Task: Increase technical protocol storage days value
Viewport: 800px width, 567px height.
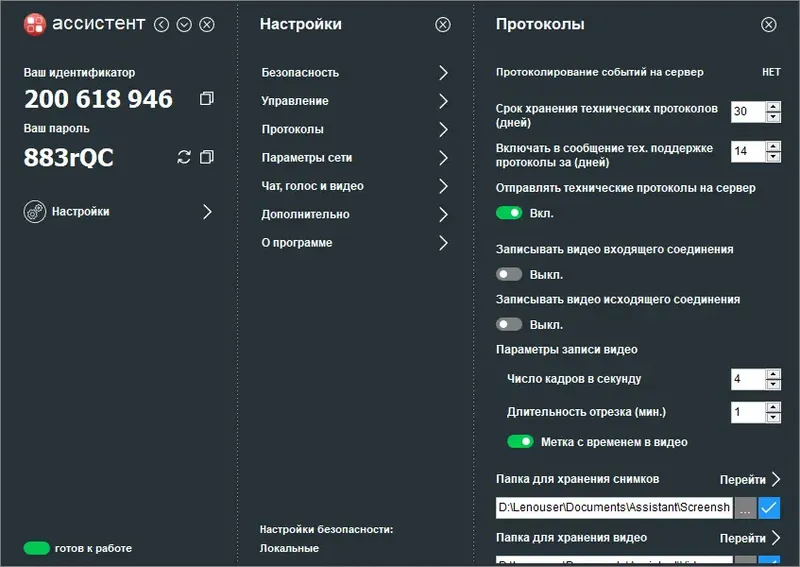Action: point(773,106)
